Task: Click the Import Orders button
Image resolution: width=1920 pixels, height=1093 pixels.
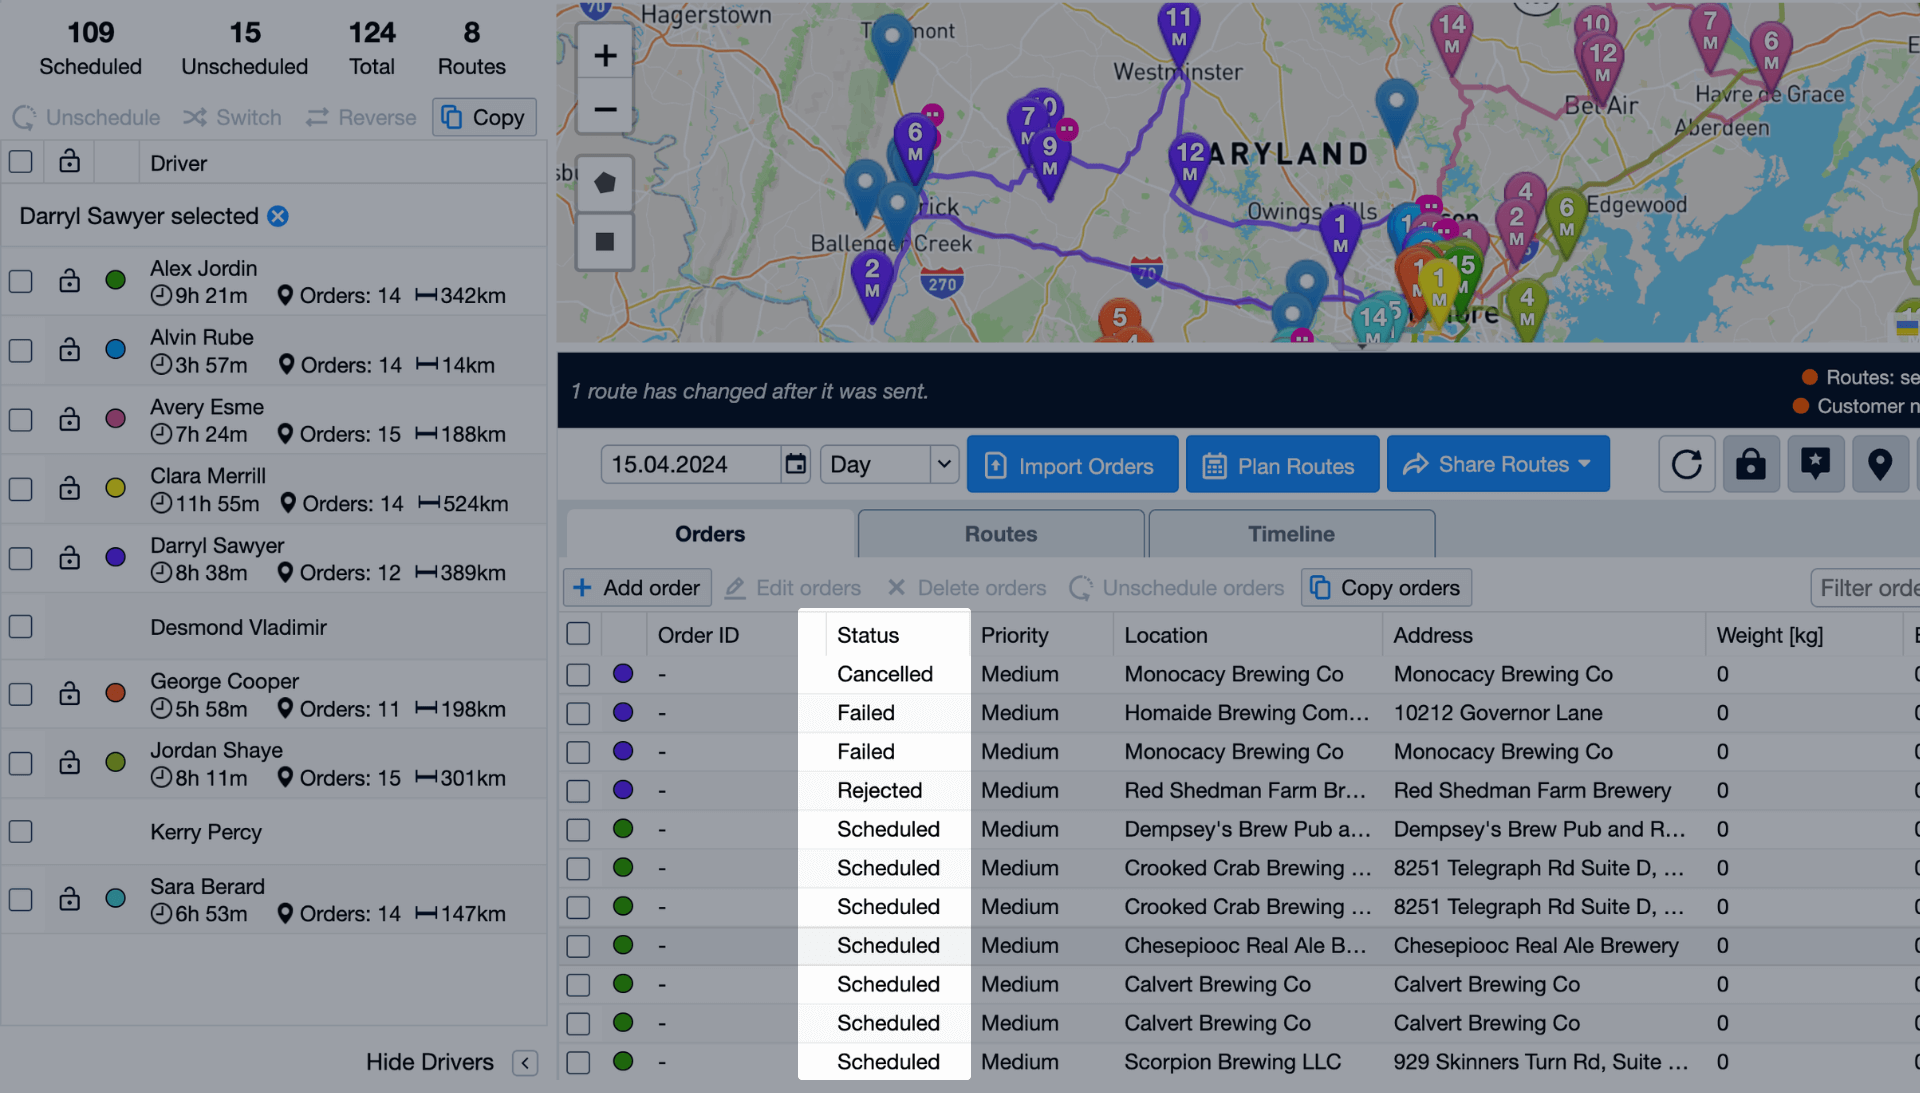Action: coord(1072,465)
